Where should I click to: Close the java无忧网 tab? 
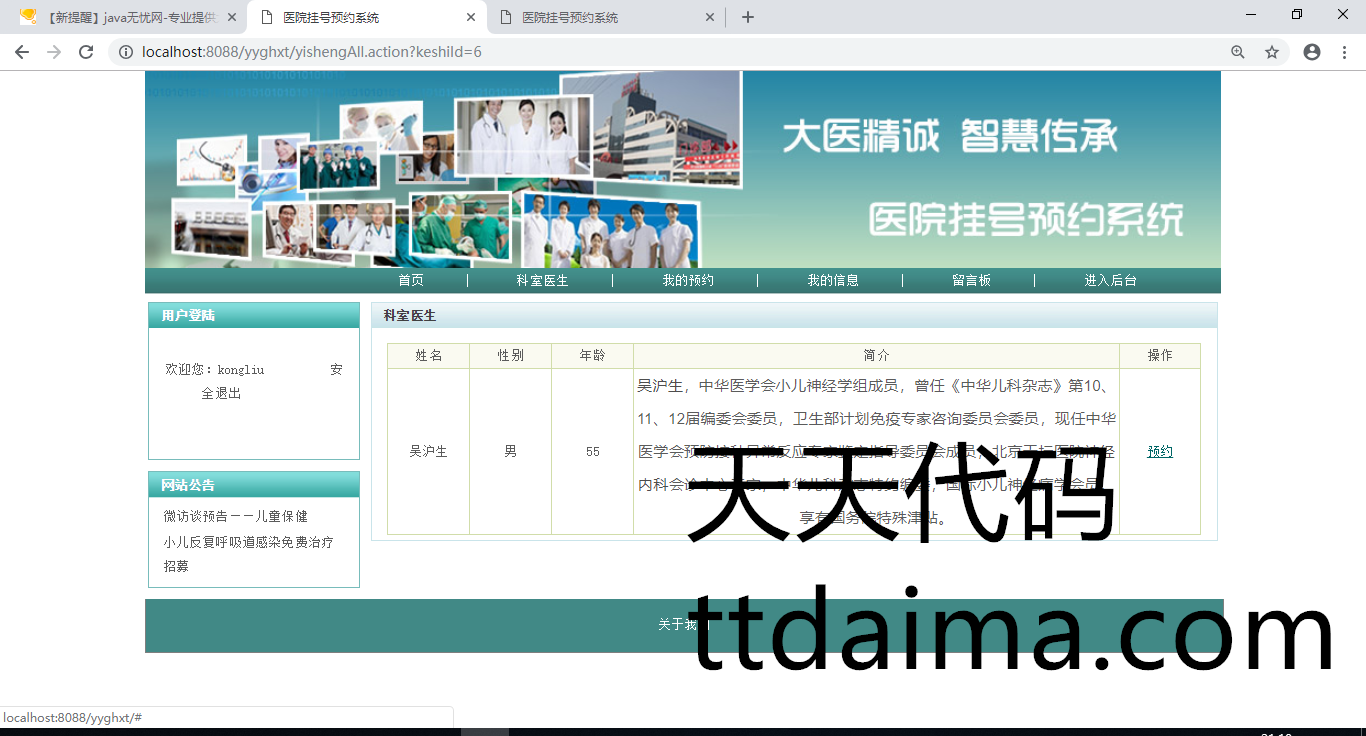[232, 17]
